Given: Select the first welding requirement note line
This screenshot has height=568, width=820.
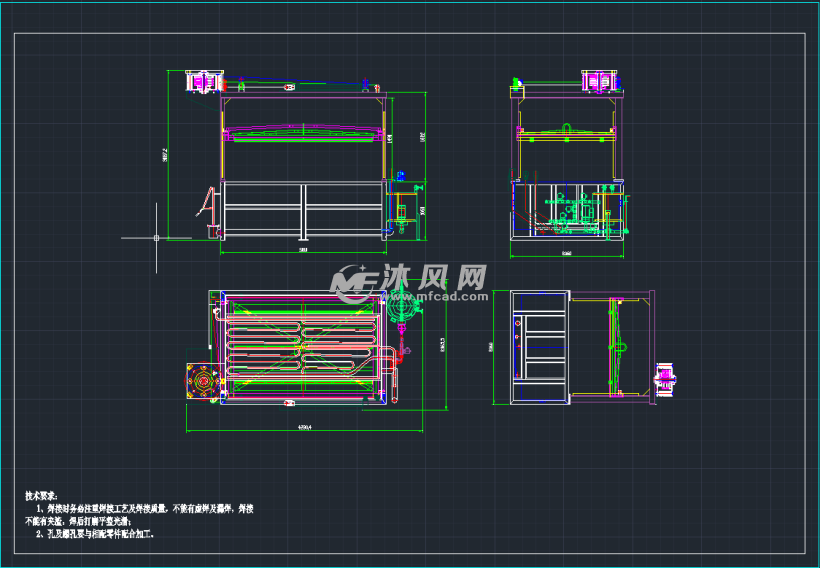Looking at the screenshot, I should point(150,509).
